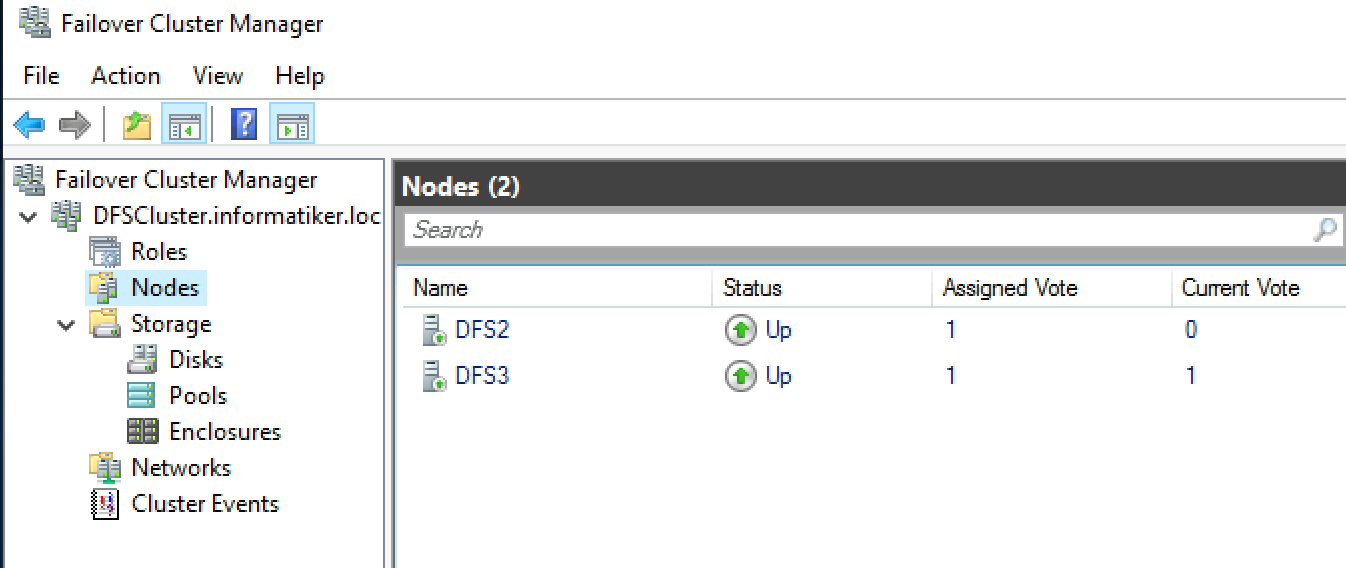Viewport: 1346px width, 568px height.
Task: Click the green Up status icon for DFS2
Action: click(740, 329)
